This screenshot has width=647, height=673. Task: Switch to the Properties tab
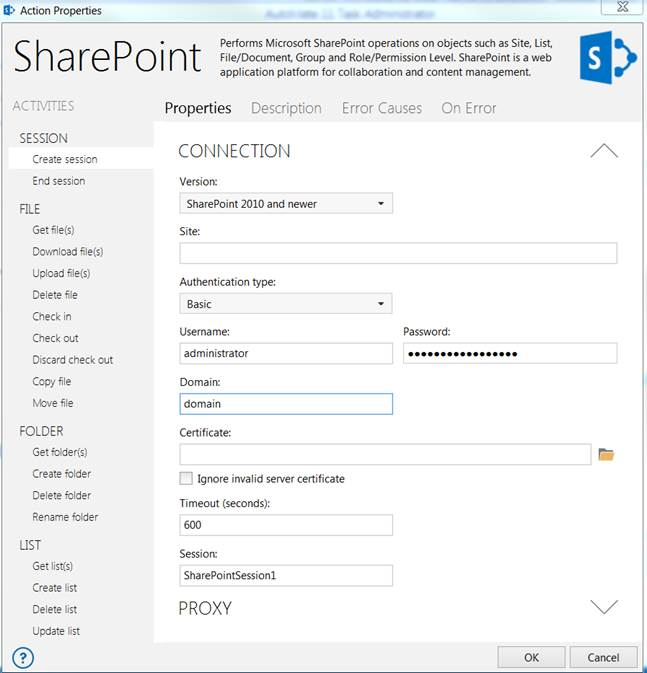tap(198, 108)
